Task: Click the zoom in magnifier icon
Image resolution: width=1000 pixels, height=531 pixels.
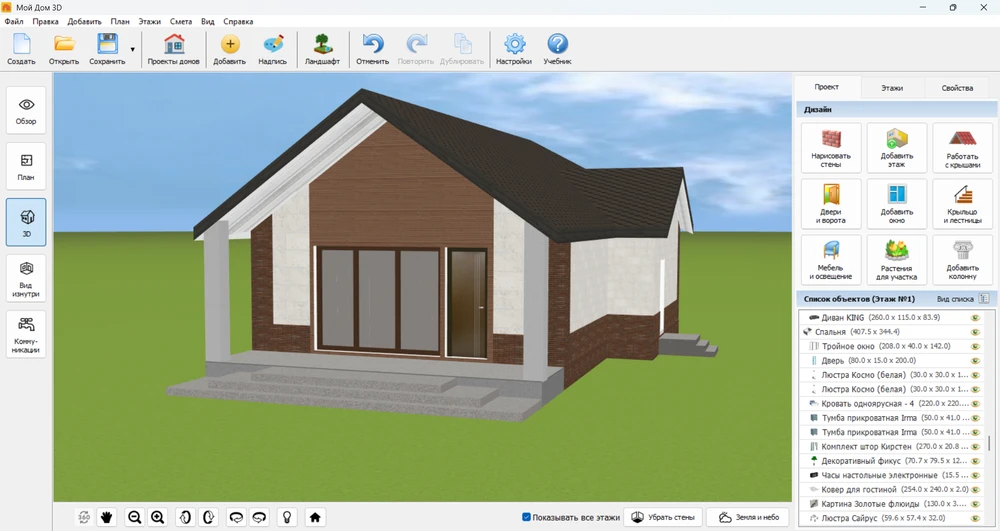Action: (157, 517)
